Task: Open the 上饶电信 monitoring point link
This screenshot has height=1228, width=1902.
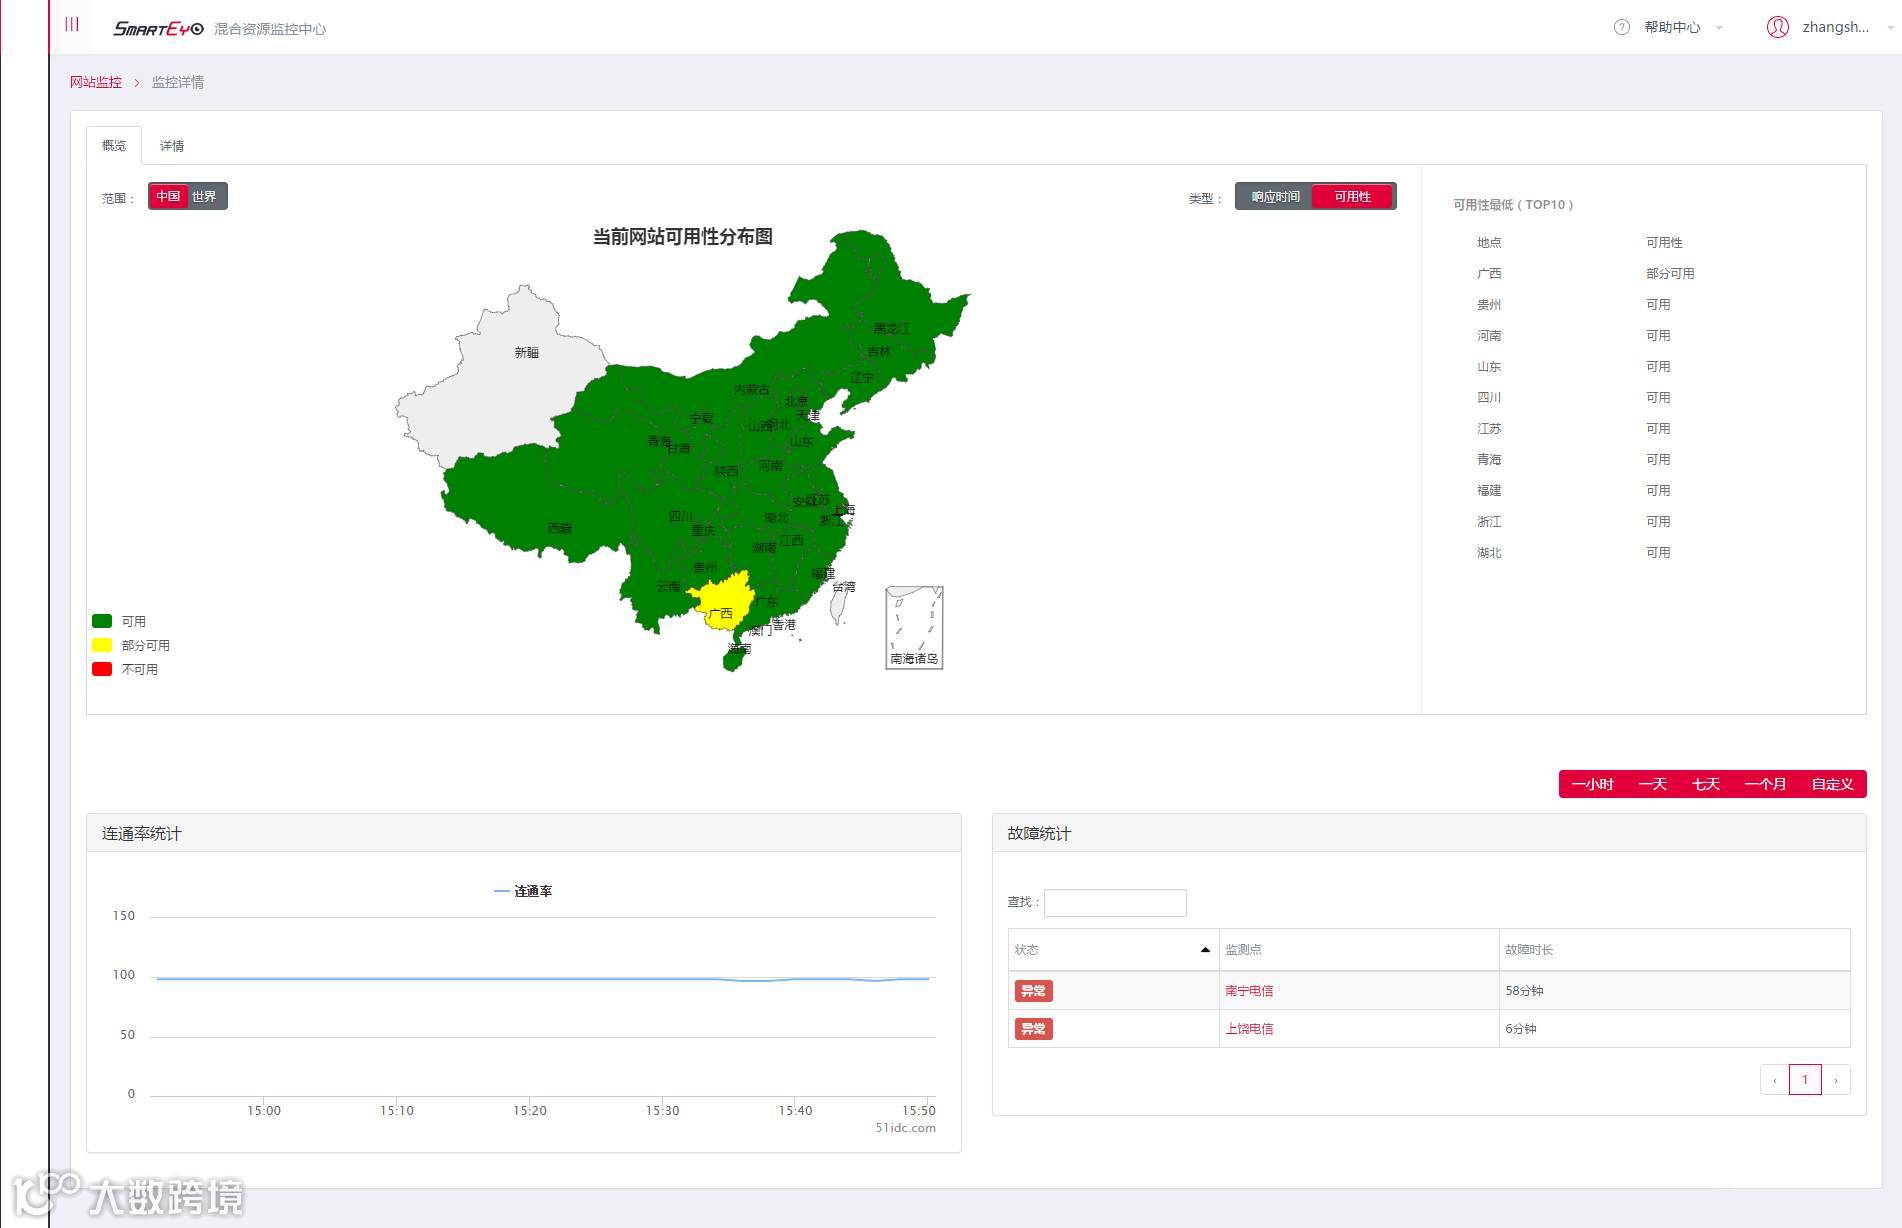Action: pyautogui.click(x=1249, y=1029)
